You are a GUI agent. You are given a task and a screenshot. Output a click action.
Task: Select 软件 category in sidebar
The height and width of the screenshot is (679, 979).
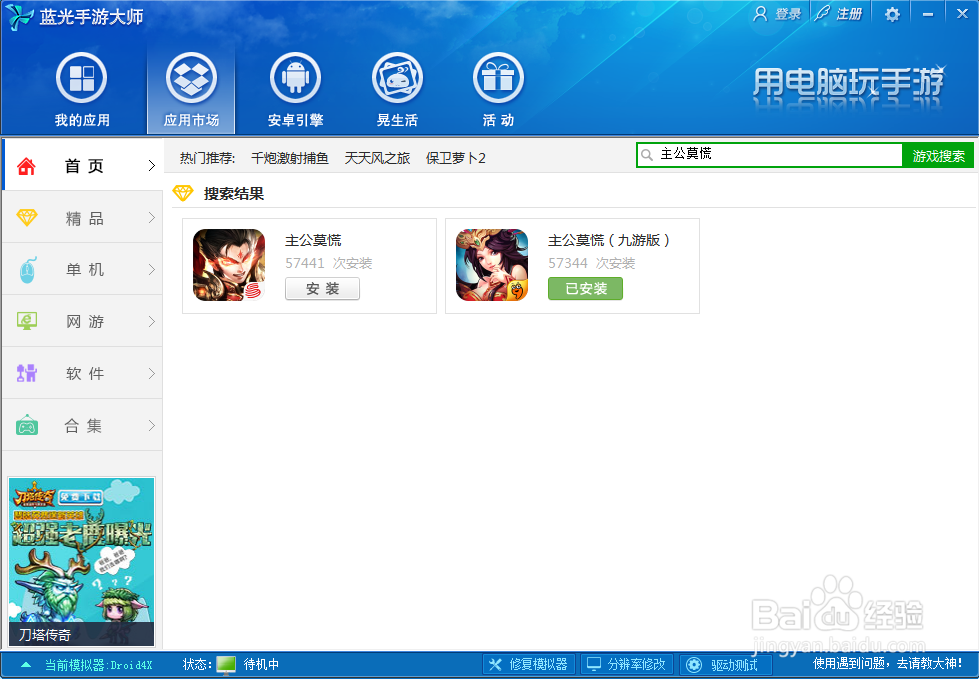pos(82,373)
